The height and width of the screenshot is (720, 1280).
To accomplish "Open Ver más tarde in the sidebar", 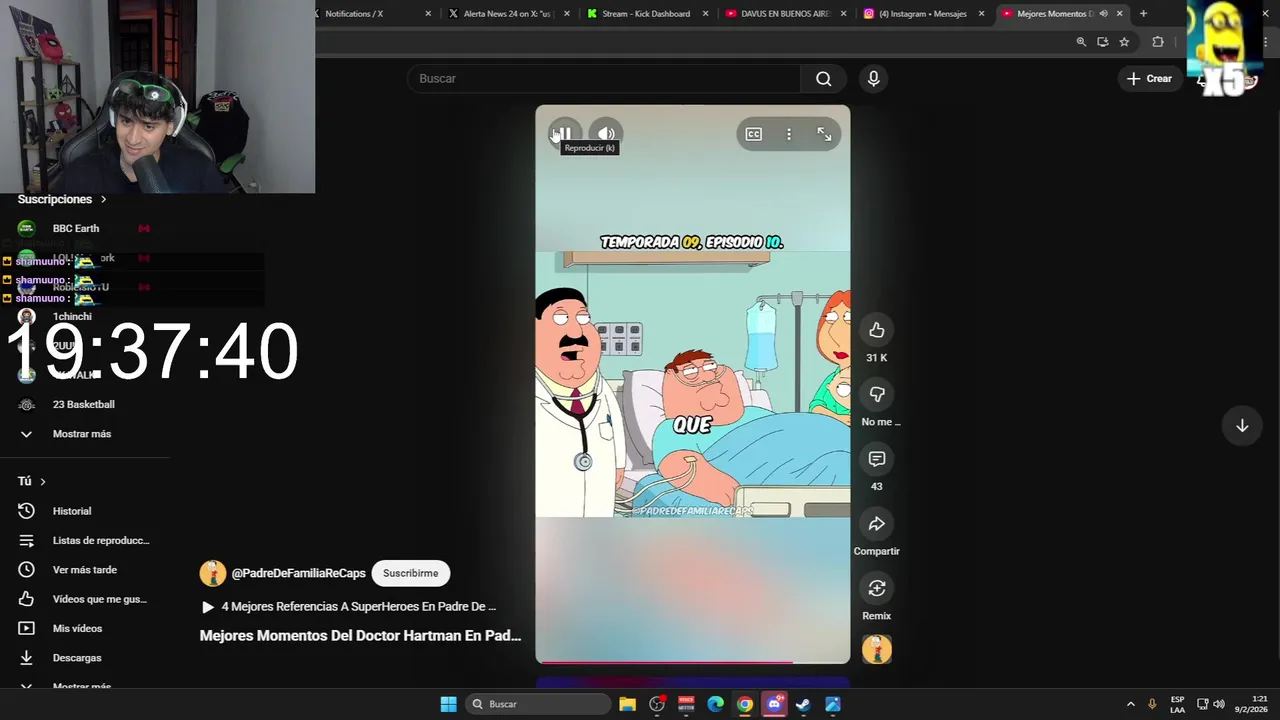I will click(x=85, y=570).
